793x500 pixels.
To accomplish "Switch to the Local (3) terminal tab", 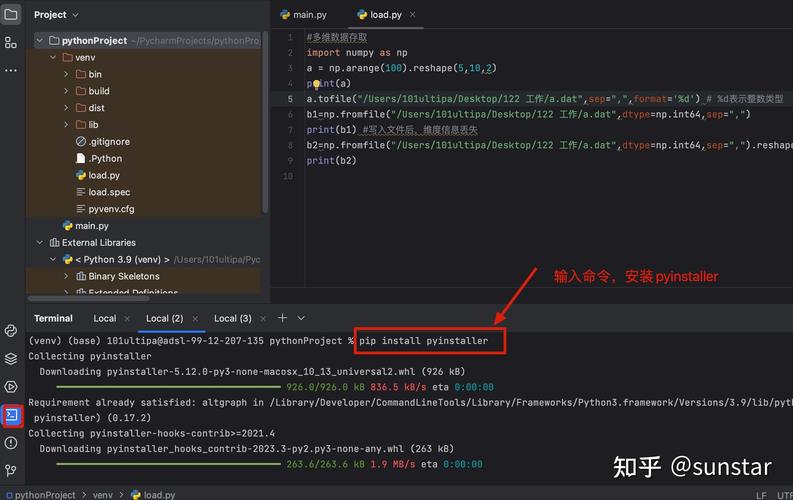I will pos(233,319).
